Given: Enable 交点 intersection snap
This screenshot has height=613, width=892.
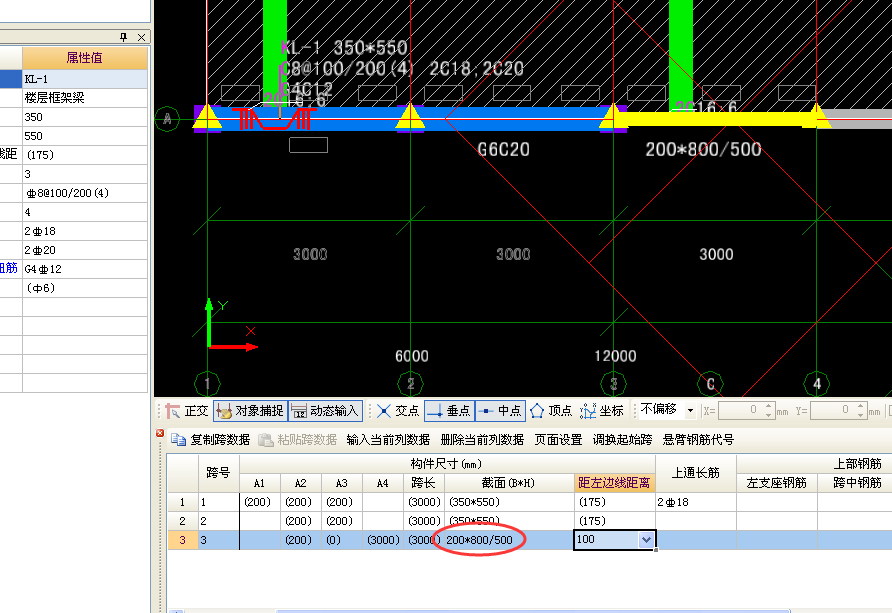Looking at the screenshot, I should pos(398,411).
